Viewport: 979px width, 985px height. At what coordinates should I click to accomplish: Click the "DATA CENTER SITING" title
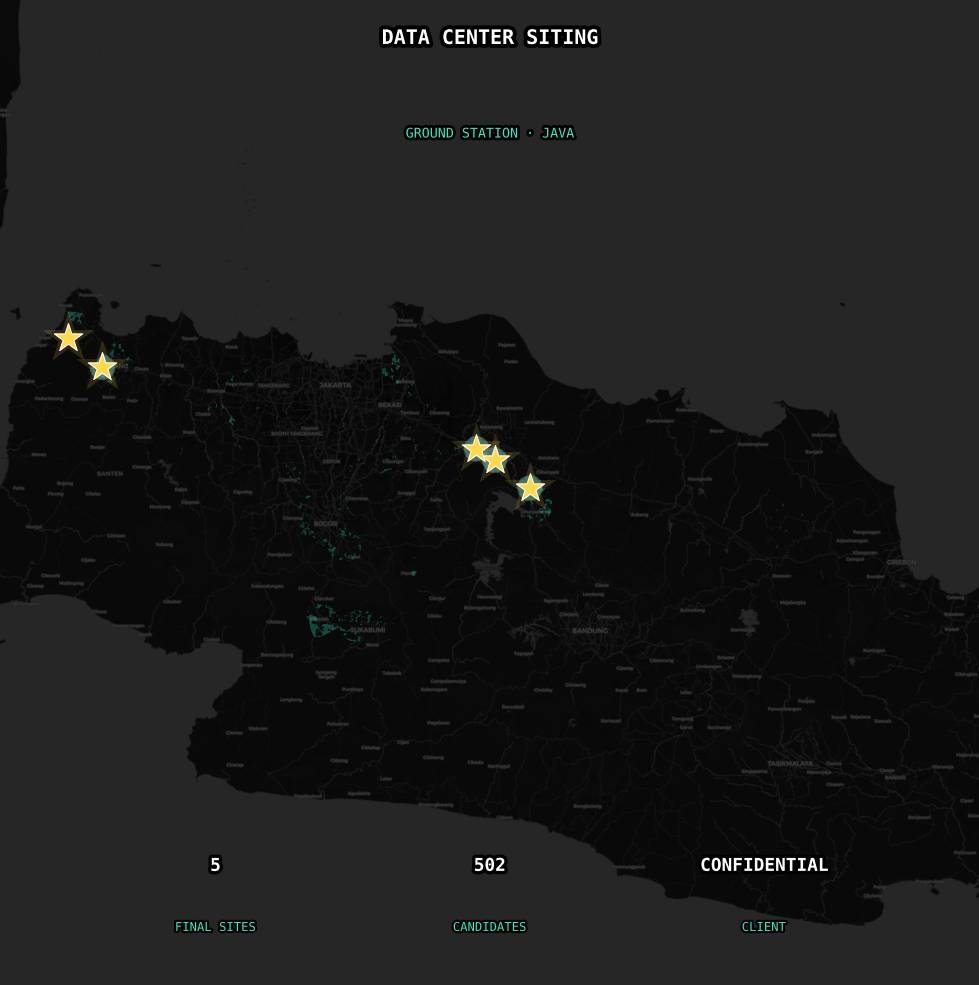[490, 37]
